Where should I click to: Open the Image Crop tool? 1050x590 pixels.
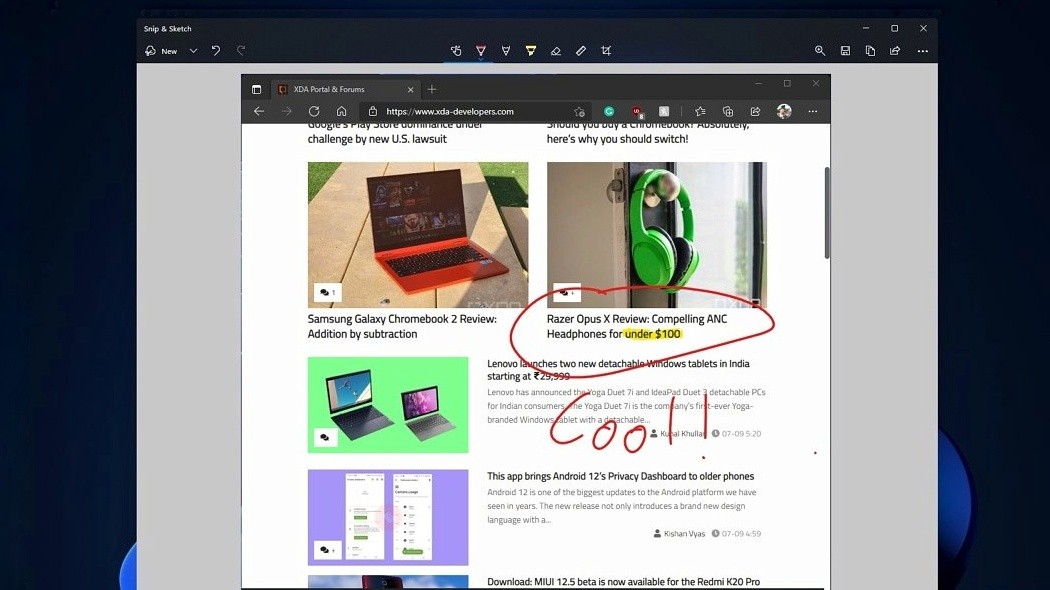pos(606,51)
